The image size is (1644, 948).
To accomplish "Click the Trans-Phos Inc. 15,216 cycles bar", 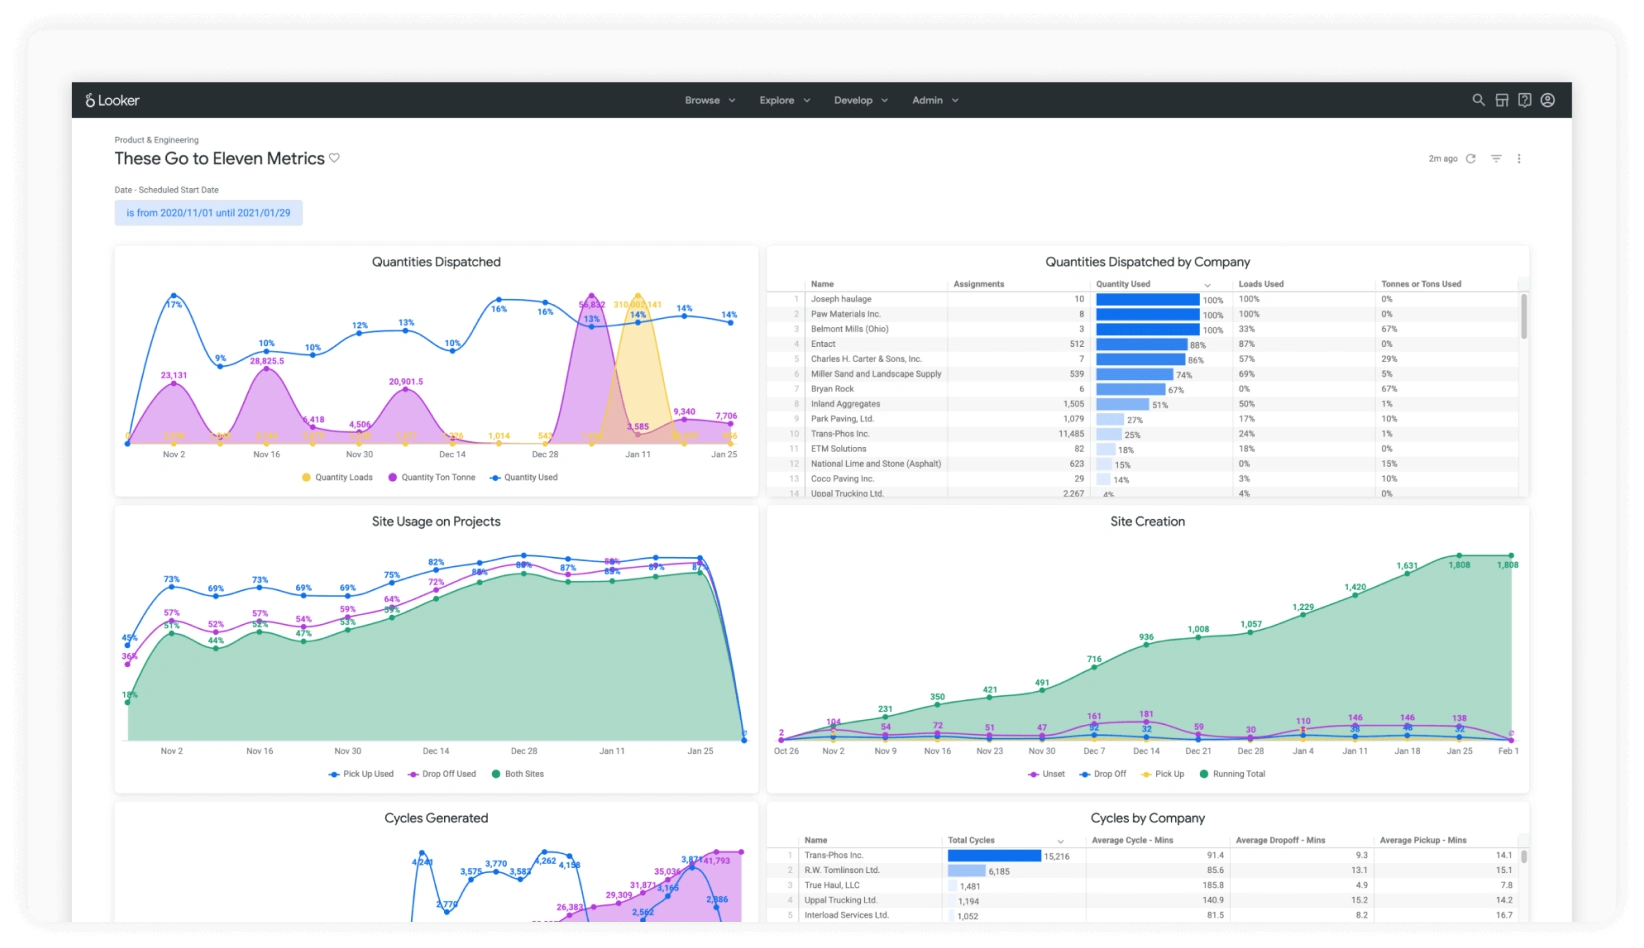I will click(x=994, y=856).
